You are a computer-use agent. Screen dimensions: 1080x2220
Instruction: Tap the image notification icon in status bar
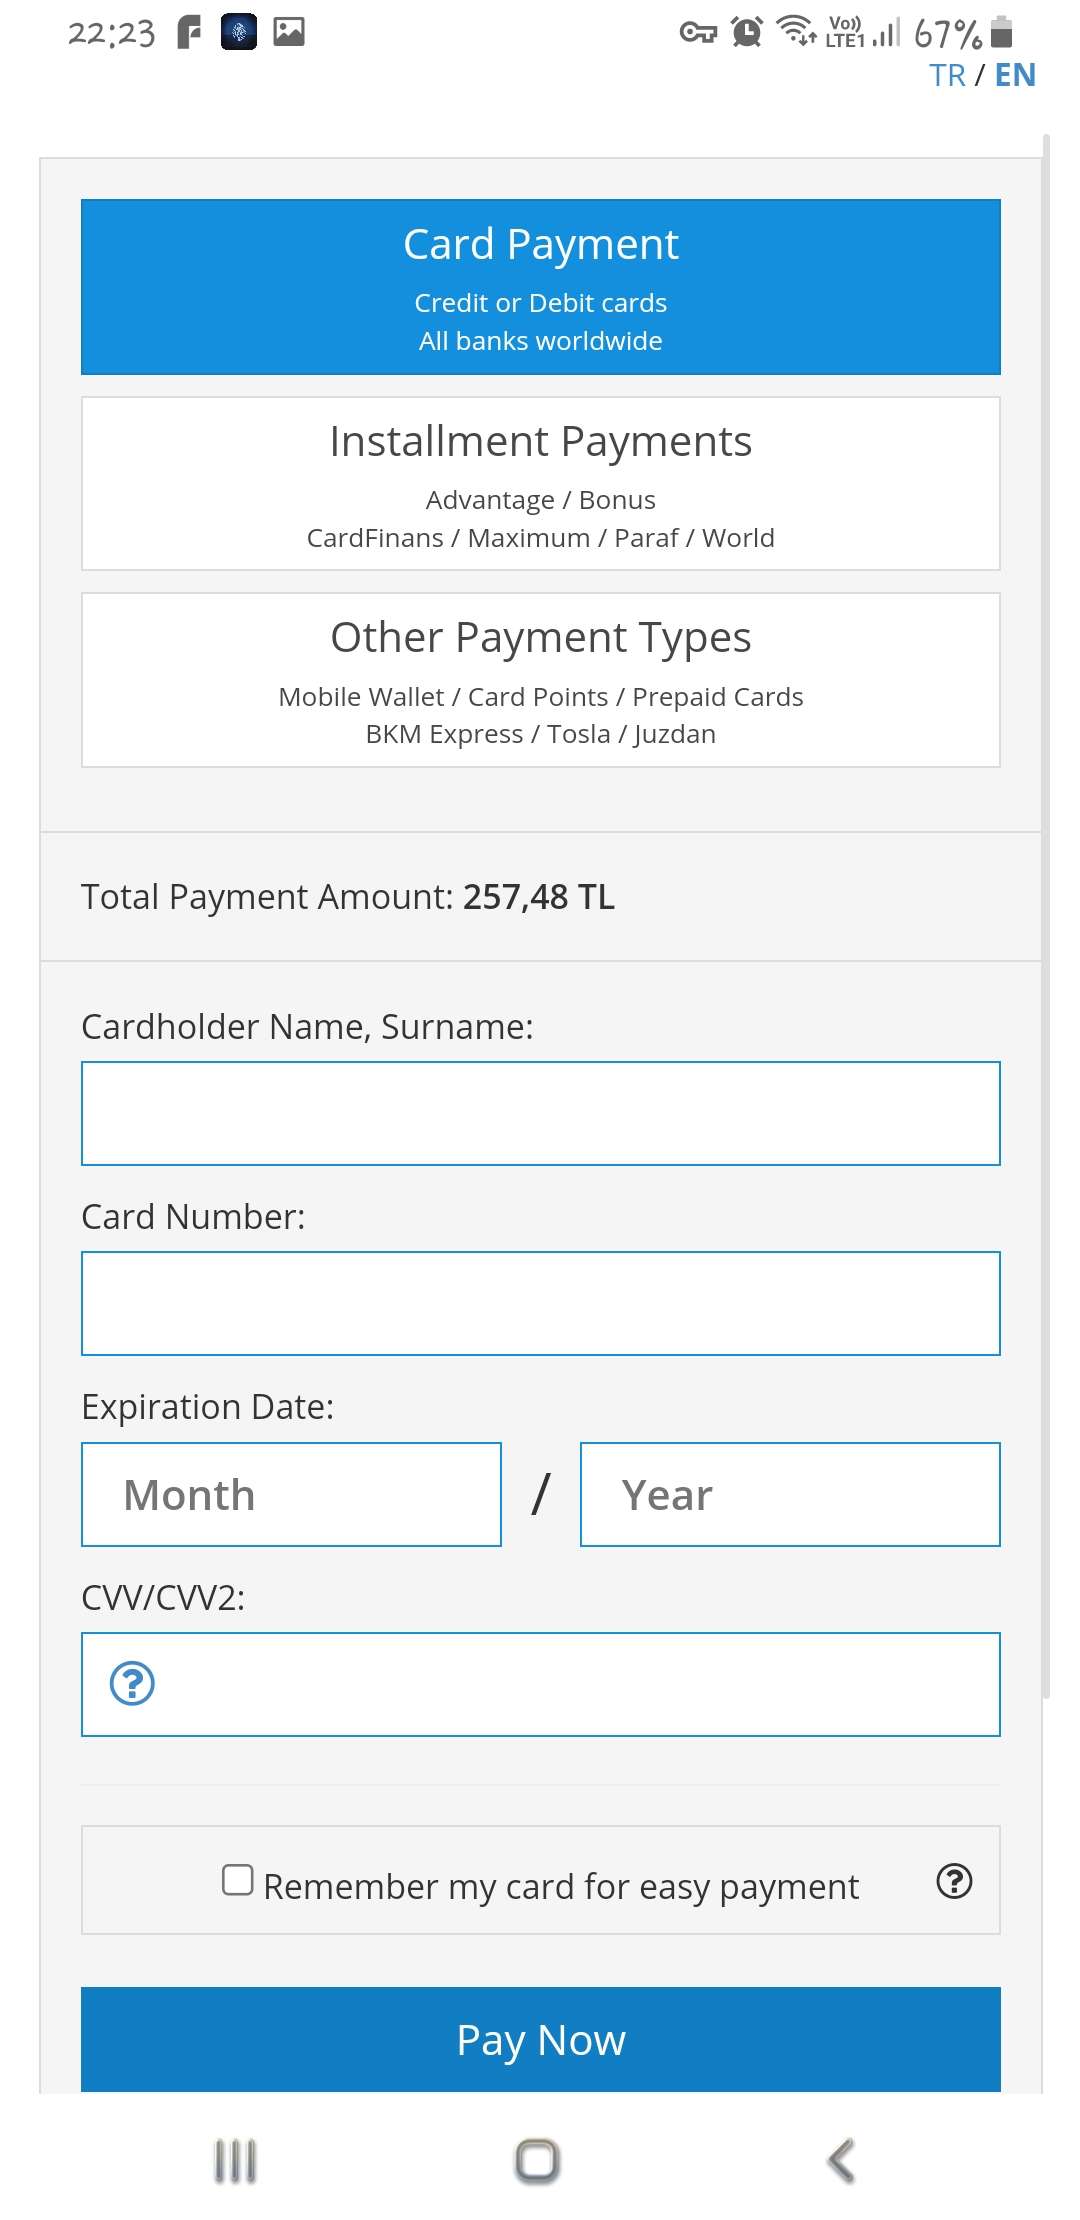pos(289,32)
